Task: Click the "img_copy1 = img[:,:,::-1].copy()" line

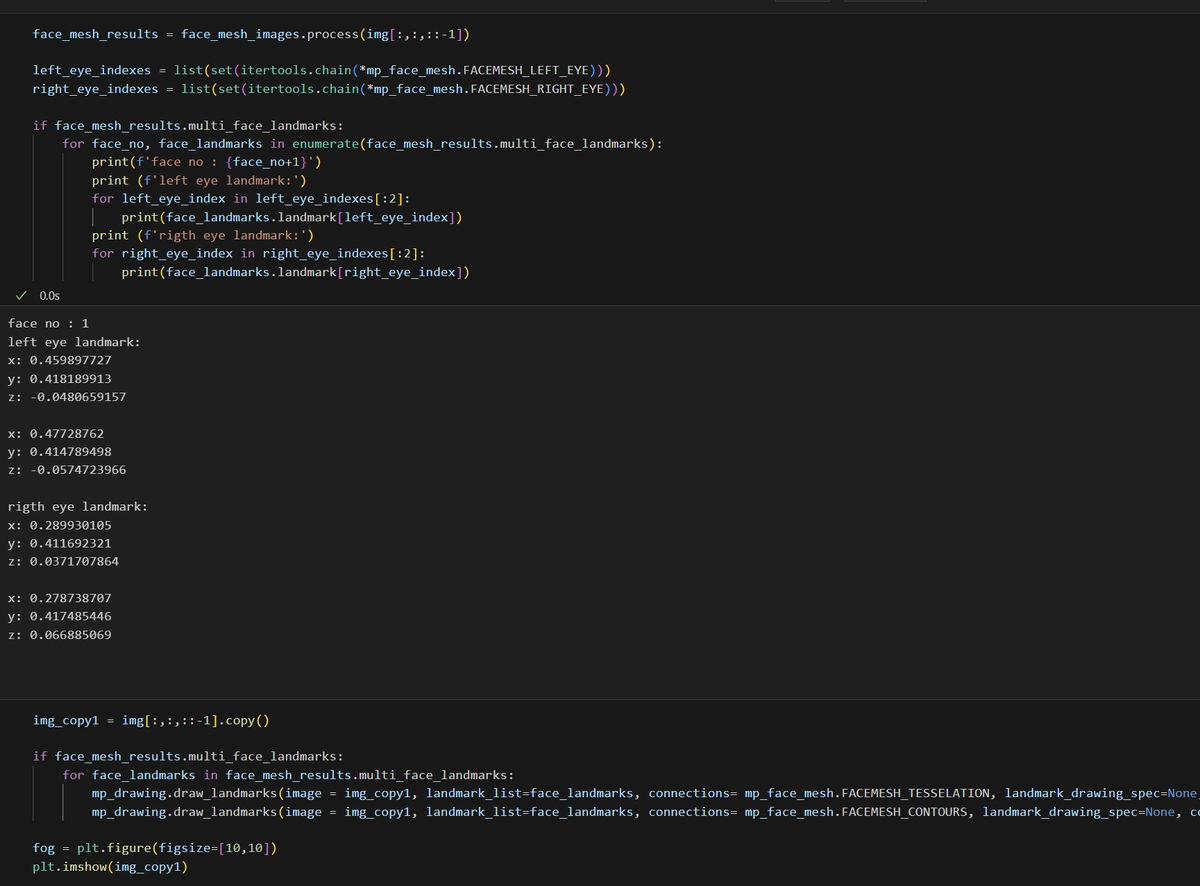Action: tap(152, 721)
